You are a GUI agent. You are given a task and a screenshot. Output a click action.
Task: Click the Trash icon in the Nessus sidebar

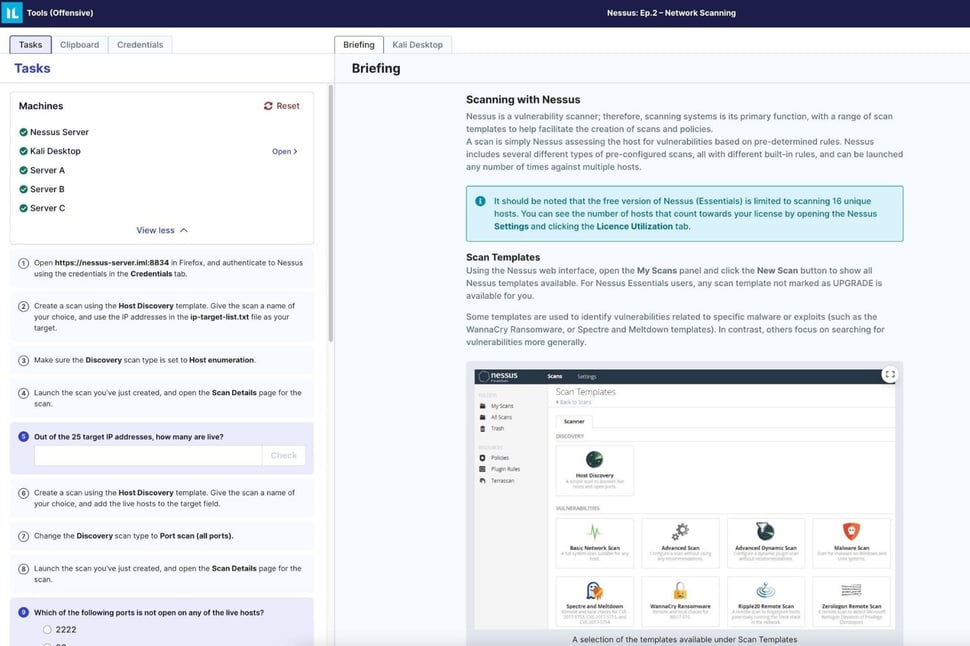(x=483, y=428)
